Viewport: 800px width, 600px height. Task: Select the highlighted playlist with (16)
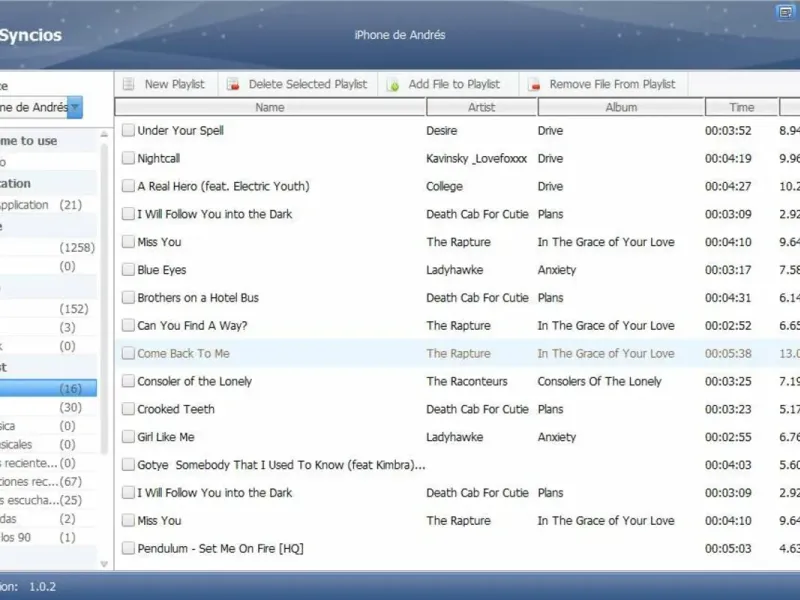48,389
